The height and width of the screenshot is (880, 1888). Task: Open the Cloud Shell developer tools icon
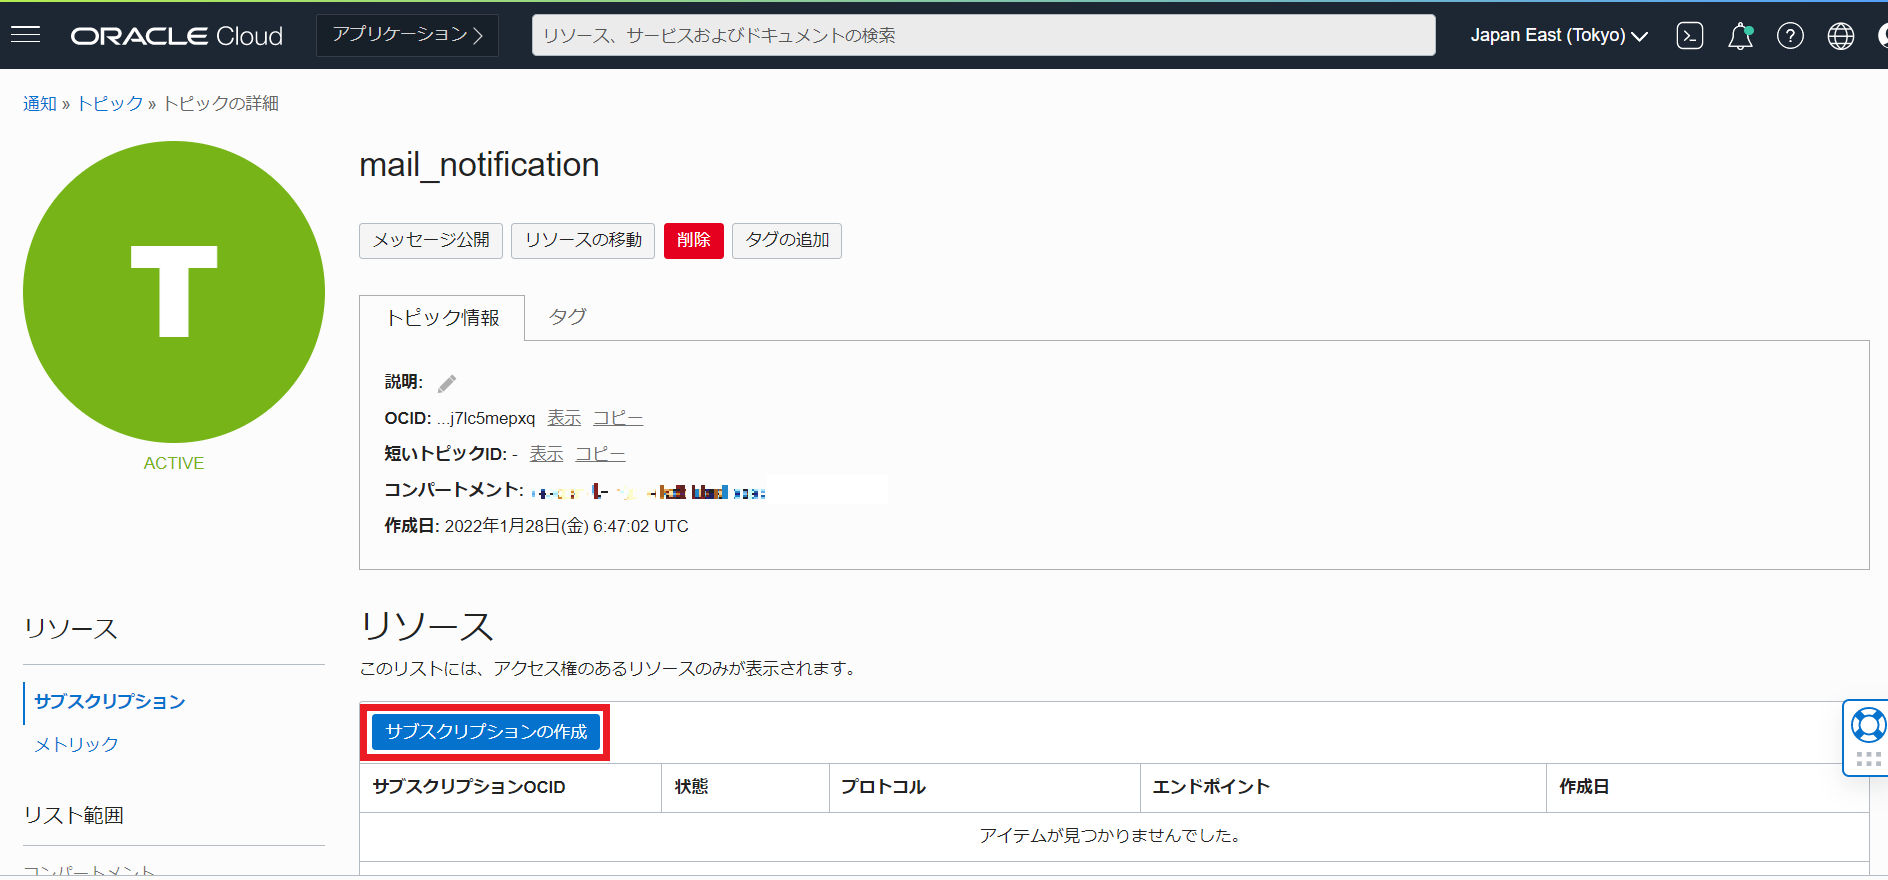pos(1689,36)
